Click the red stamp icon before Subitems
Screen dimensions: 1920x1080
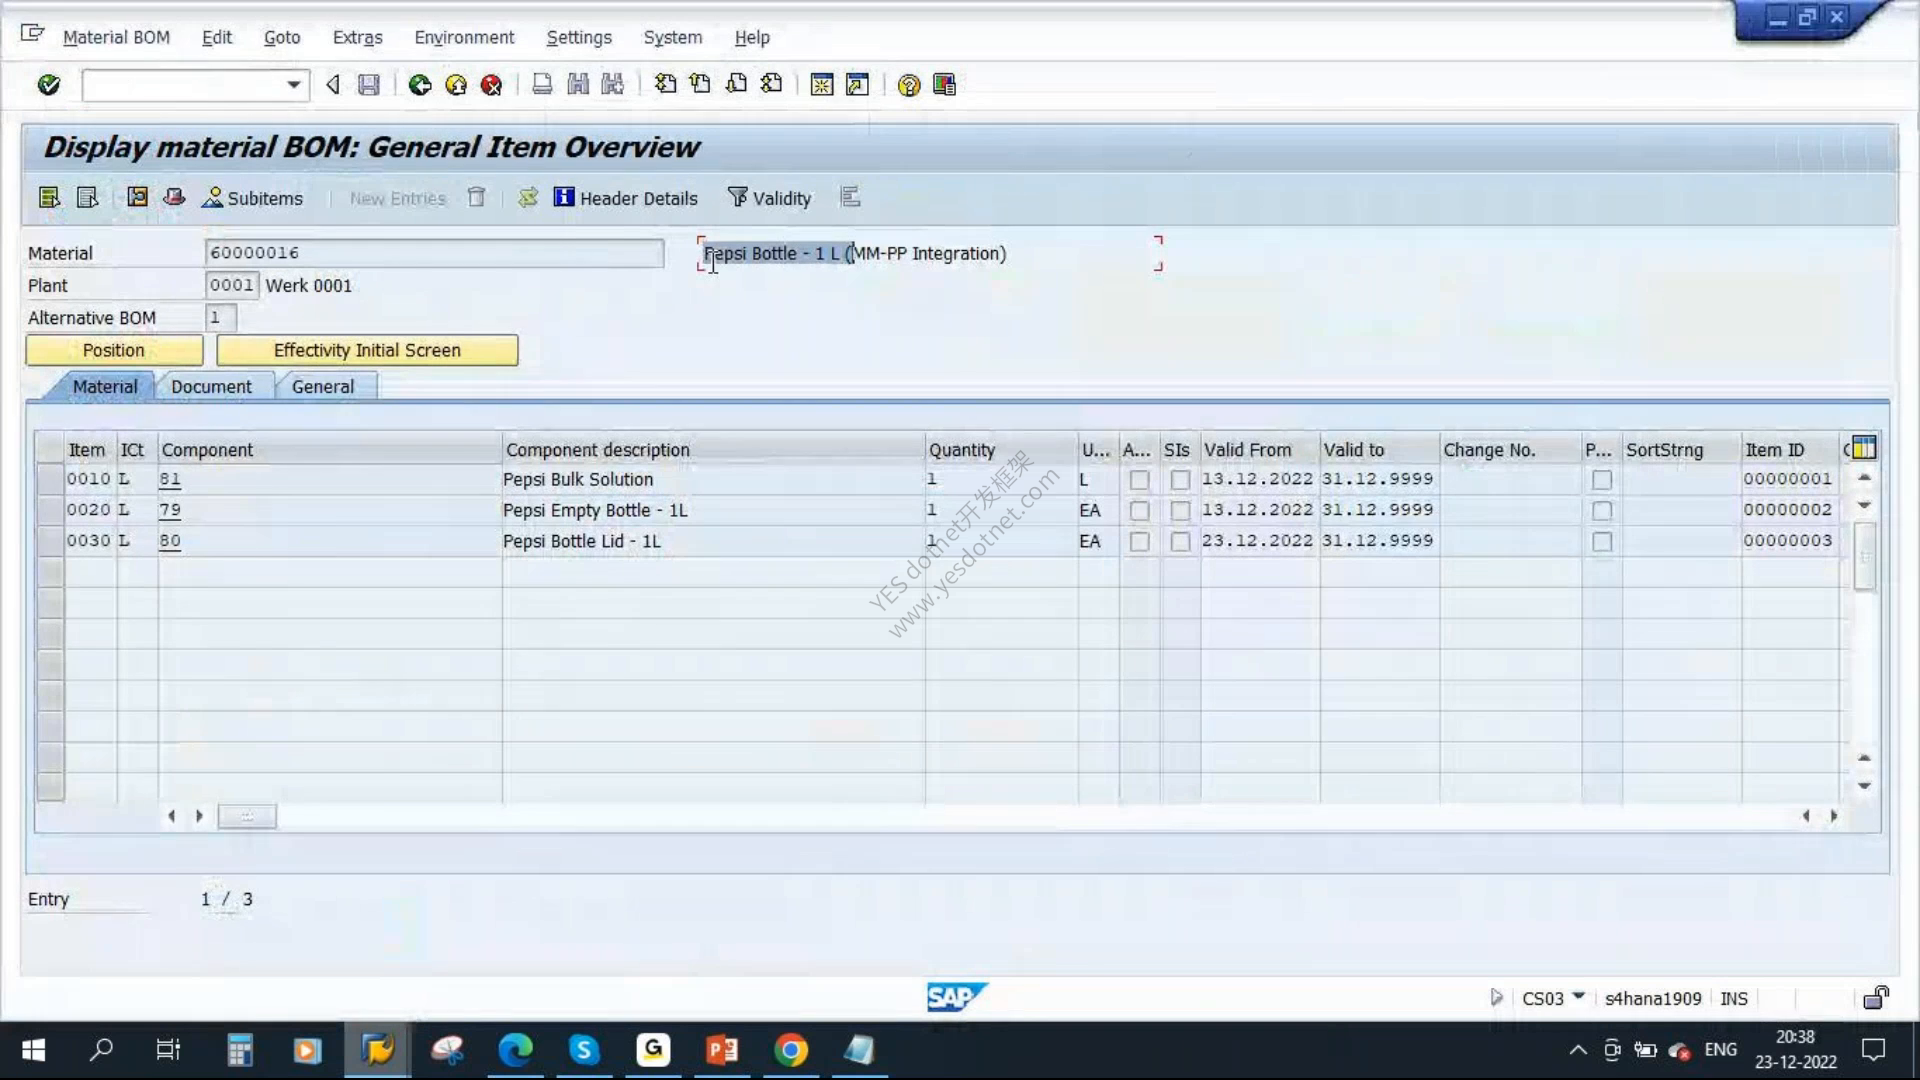(x=174, y=198)
